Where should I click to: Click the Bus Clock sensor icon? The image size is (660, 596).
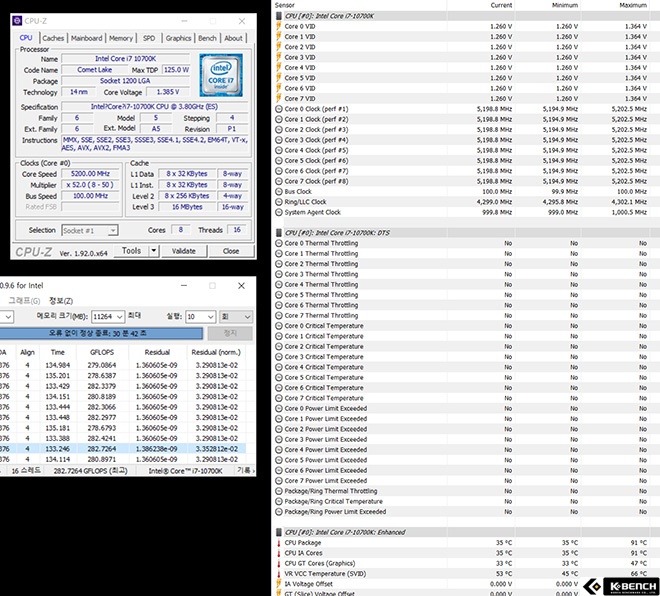click(x=279, y=192)
